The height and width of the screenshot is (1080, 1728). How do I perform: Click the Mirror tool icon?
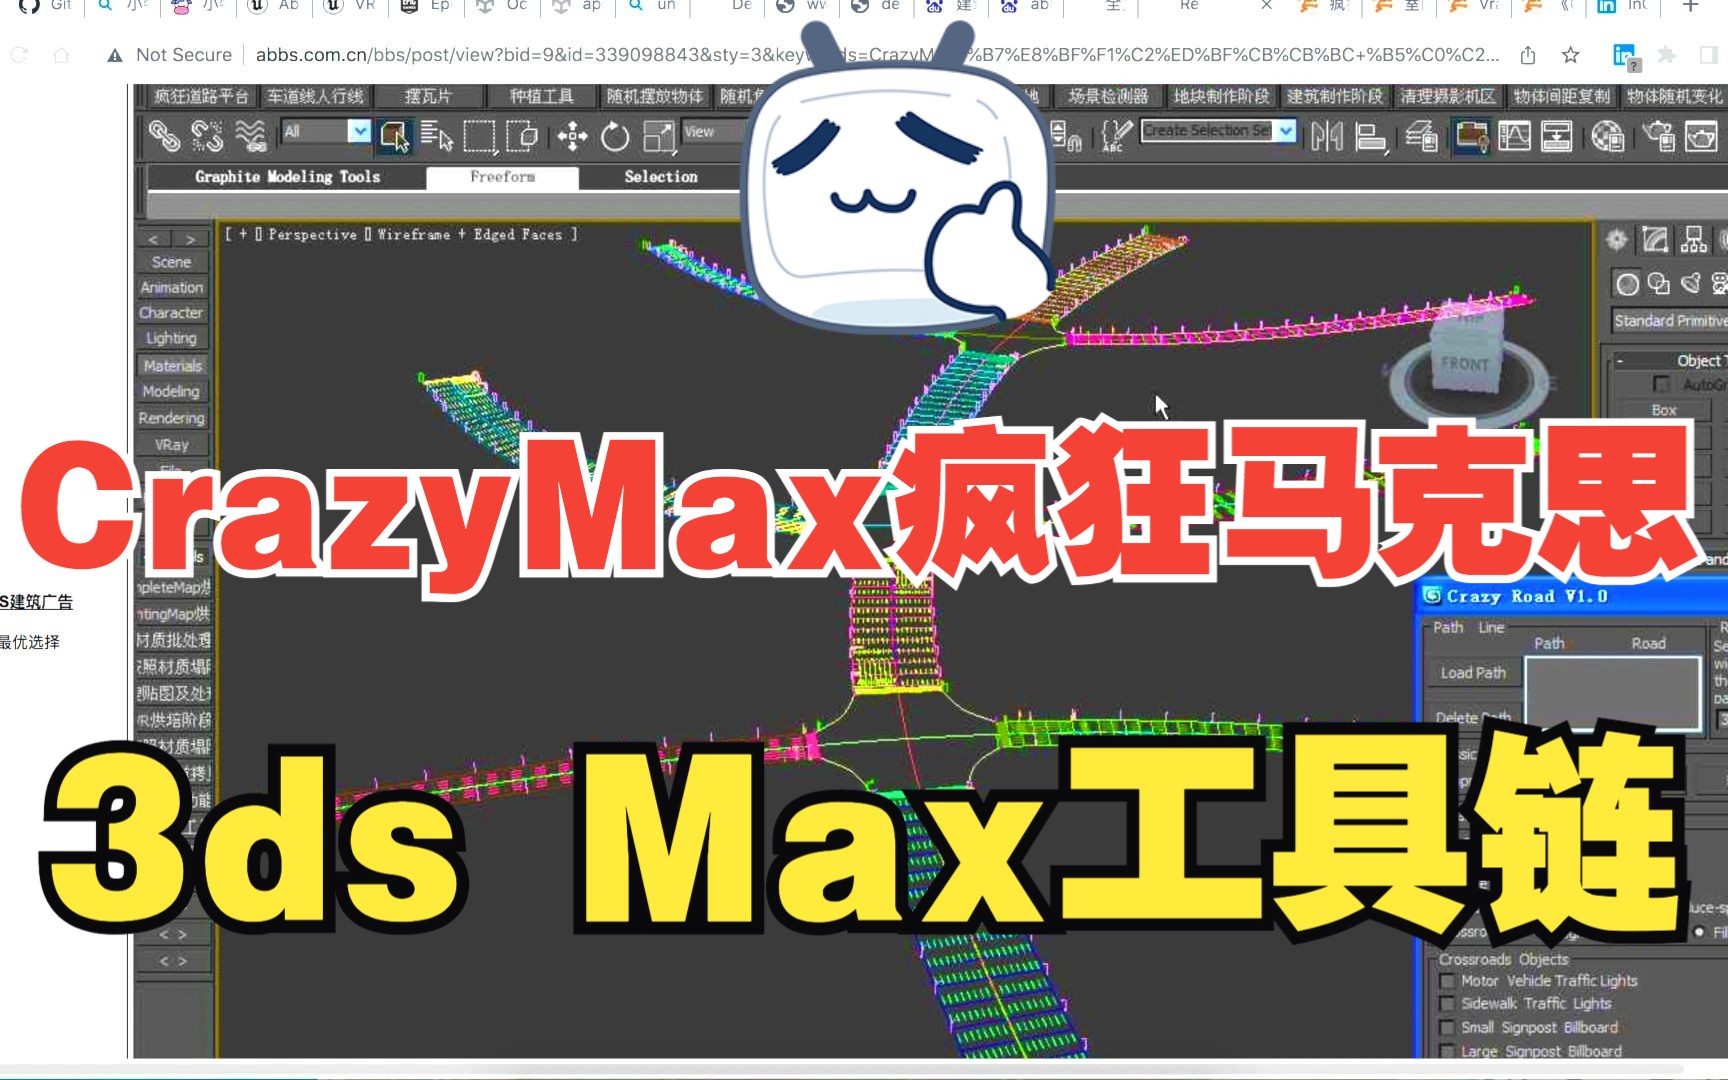click(x=1327, y=135)
